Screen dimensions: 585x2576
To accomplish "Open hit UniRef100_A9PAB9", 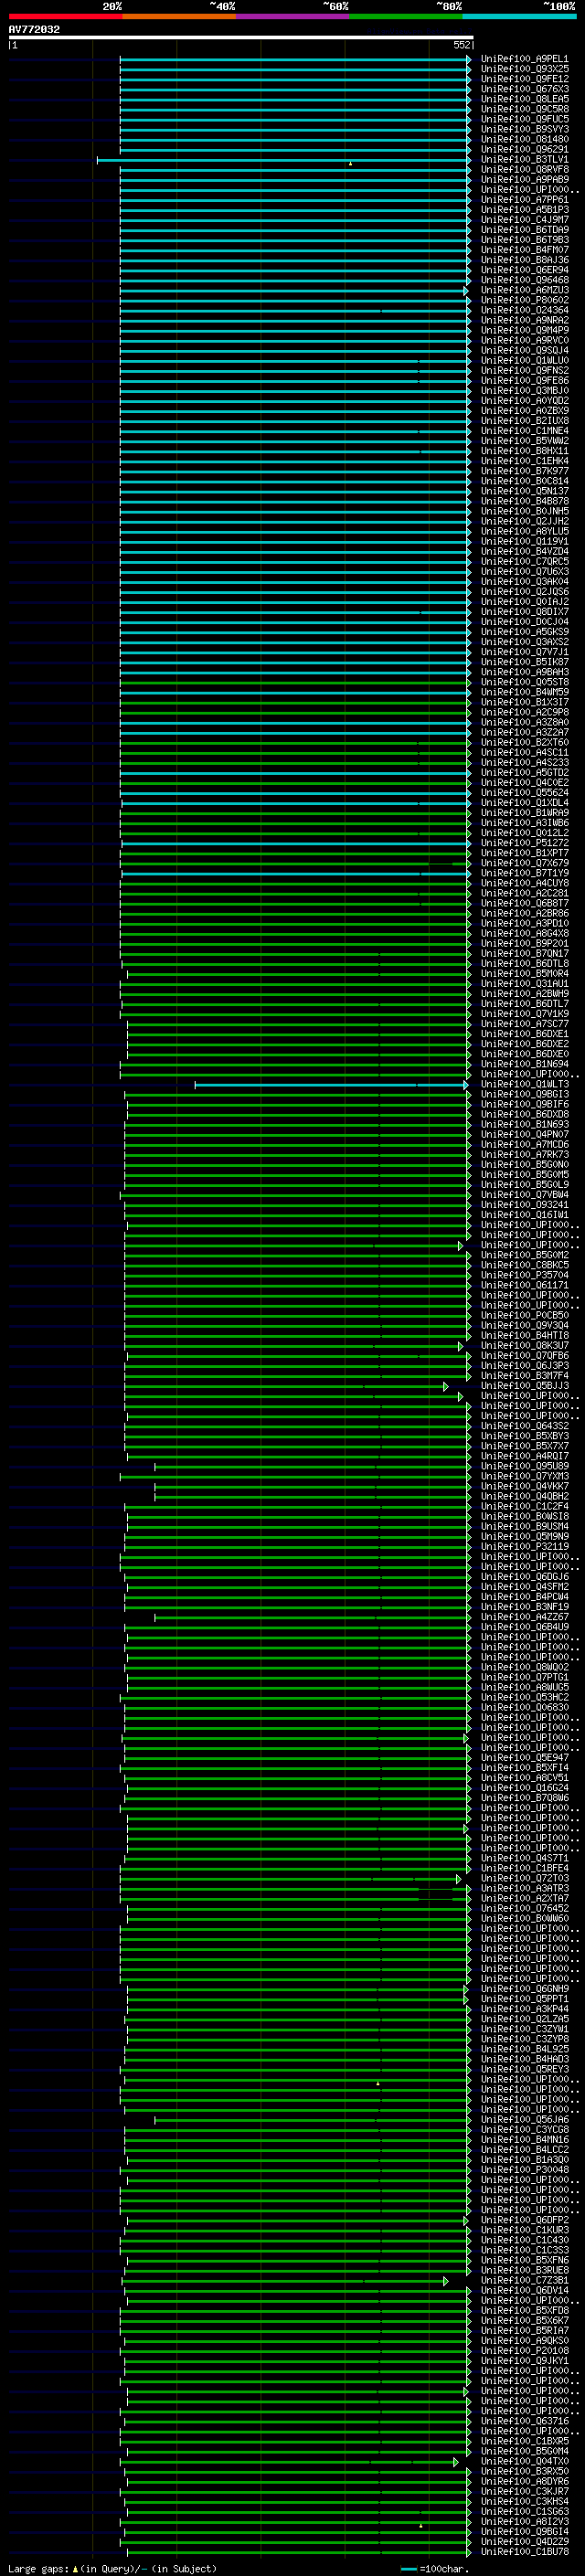I will (x=524, y=179).
